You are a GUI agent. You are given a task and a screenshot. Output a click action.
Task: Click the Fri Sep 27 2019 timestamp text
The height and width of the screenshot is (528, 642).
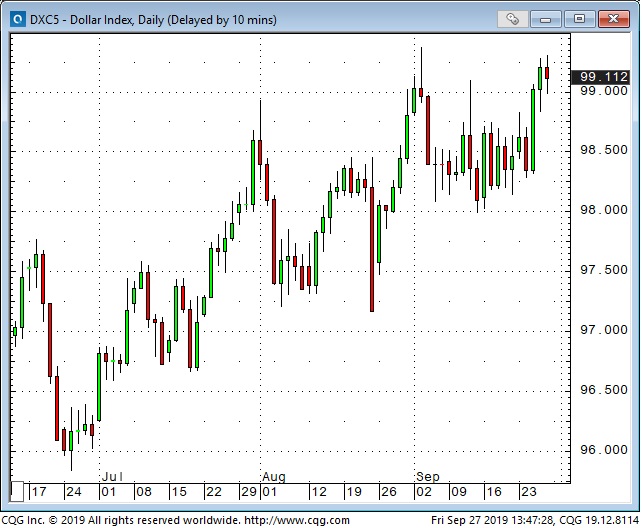(x=493, y=520)
